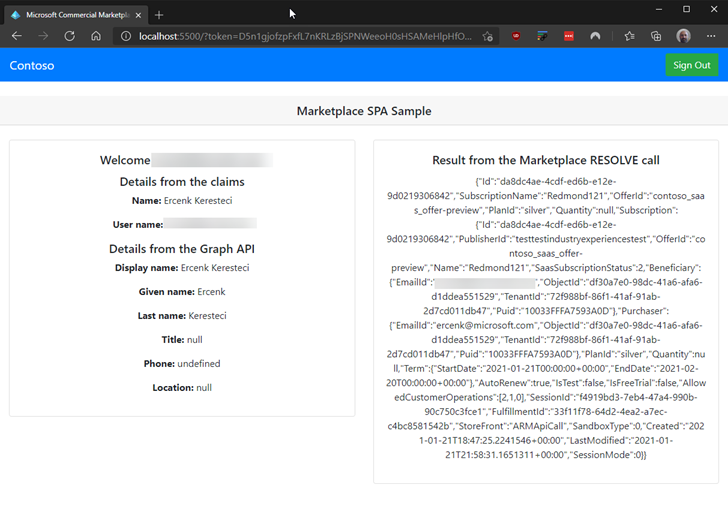Viewport: 728px width, 509px height.
Task: Click the localhost address bar
Action: point(306,36)
